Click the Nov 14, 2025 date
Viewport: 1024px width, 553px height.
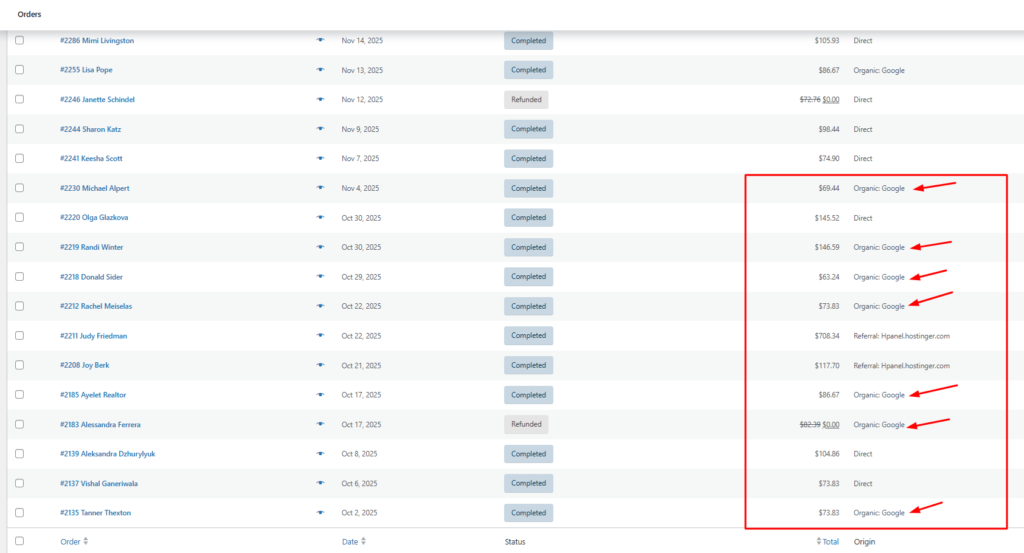coord(362,40)
